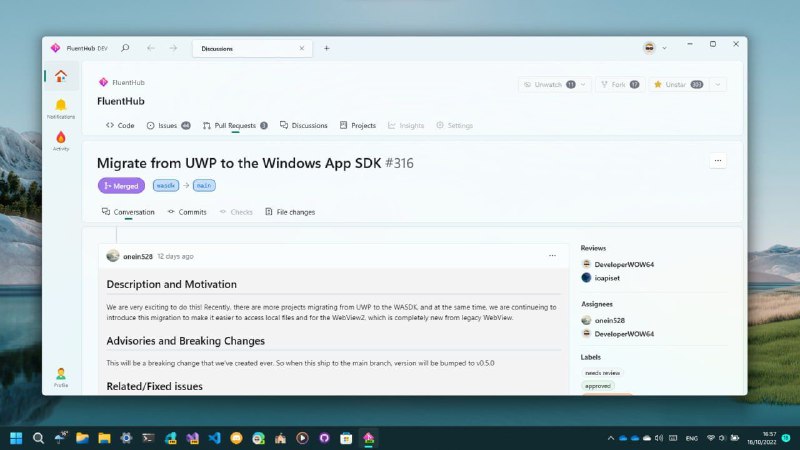800x450 pixels.
Task: Close the Discussions tab
Action: pyautogui.click(x=302, y=48)
